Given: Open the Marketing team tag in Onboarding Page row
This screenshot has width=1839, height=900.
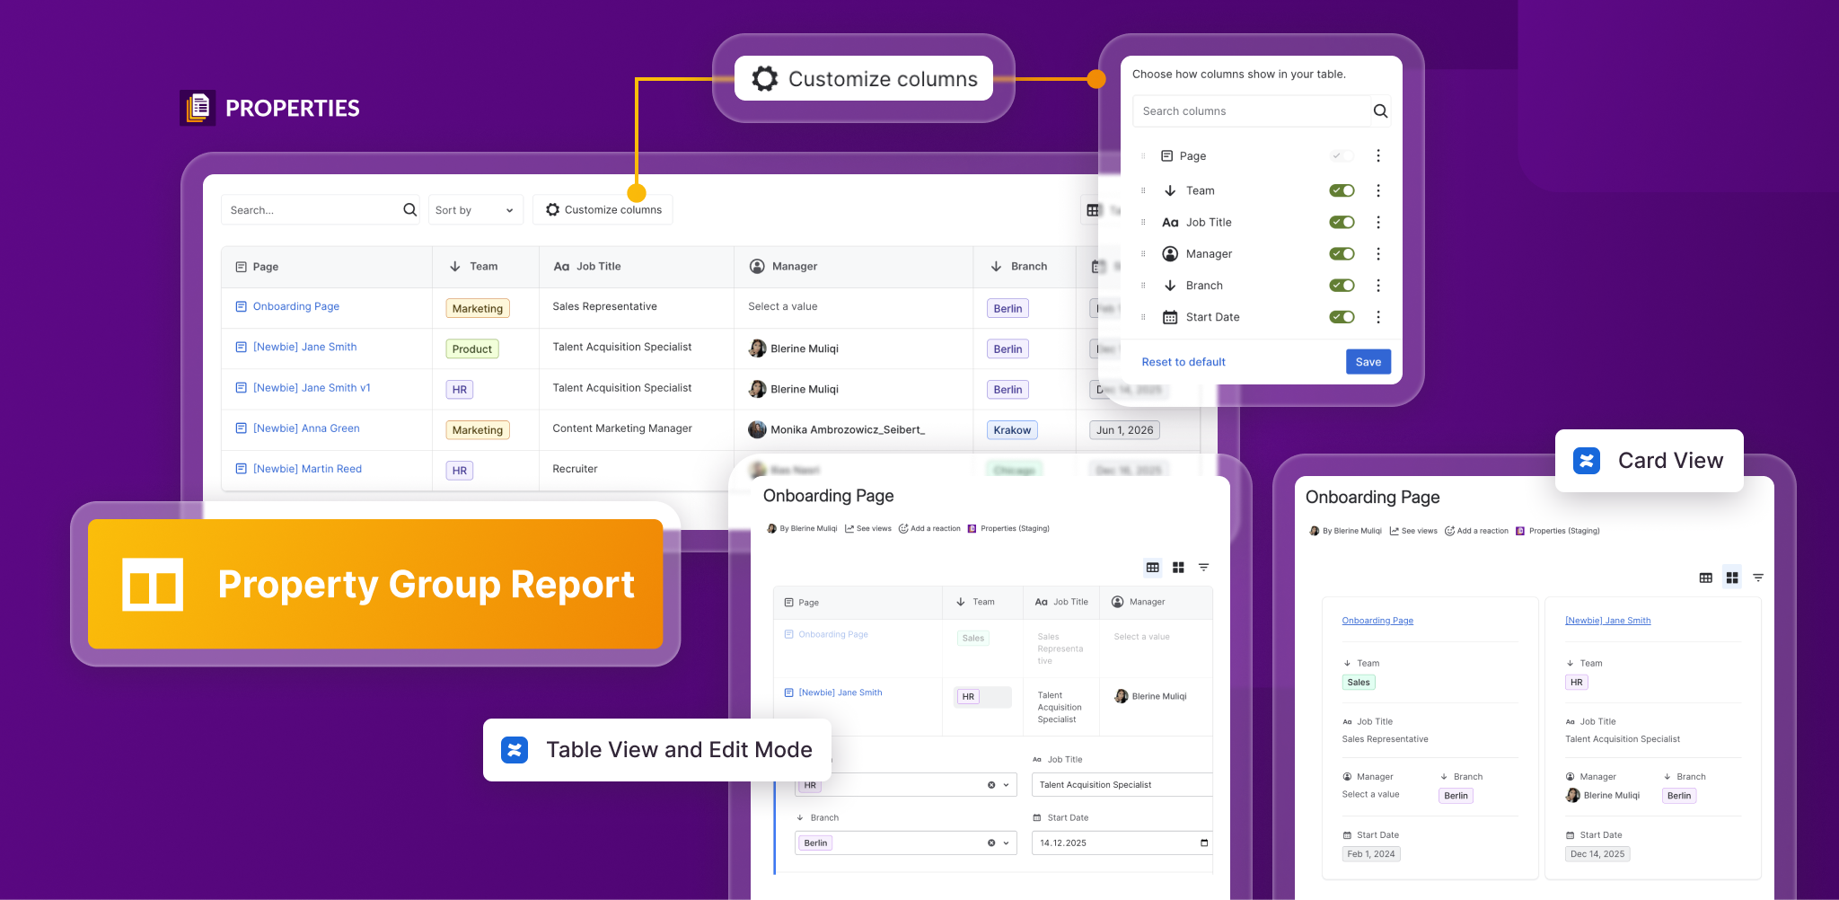Looking at the screenshot, I should click(477, 309).
